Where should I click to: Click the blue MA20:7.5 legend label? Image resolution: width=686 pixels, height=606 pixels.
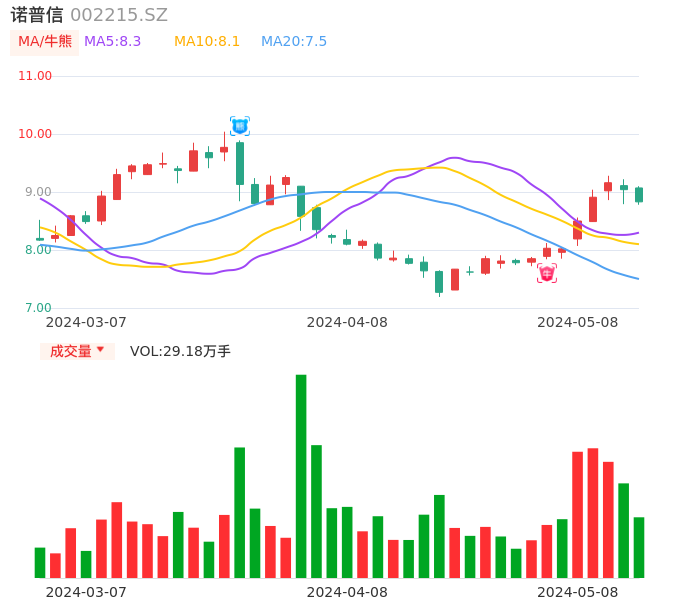click(294, 42)
